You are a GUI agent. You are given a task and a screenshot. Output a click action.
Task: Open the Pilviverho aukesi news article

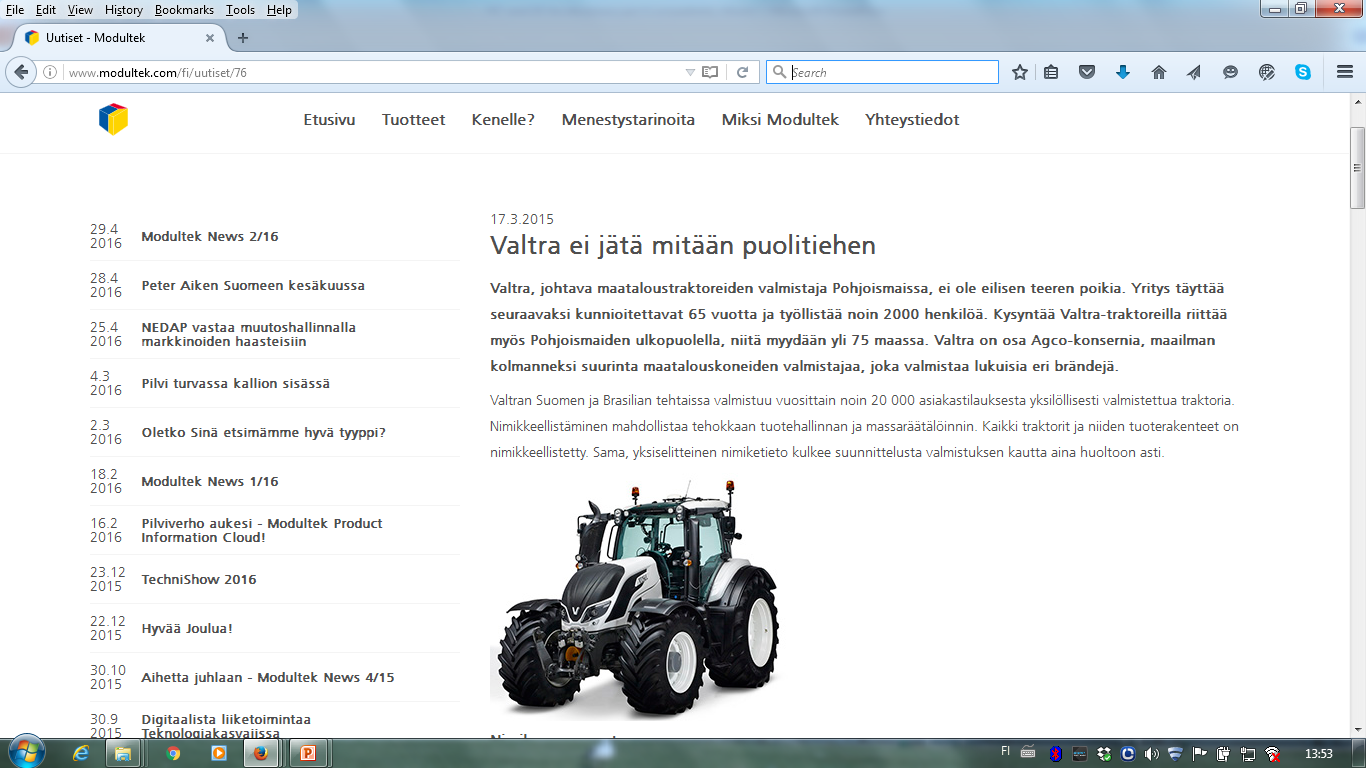262,530
